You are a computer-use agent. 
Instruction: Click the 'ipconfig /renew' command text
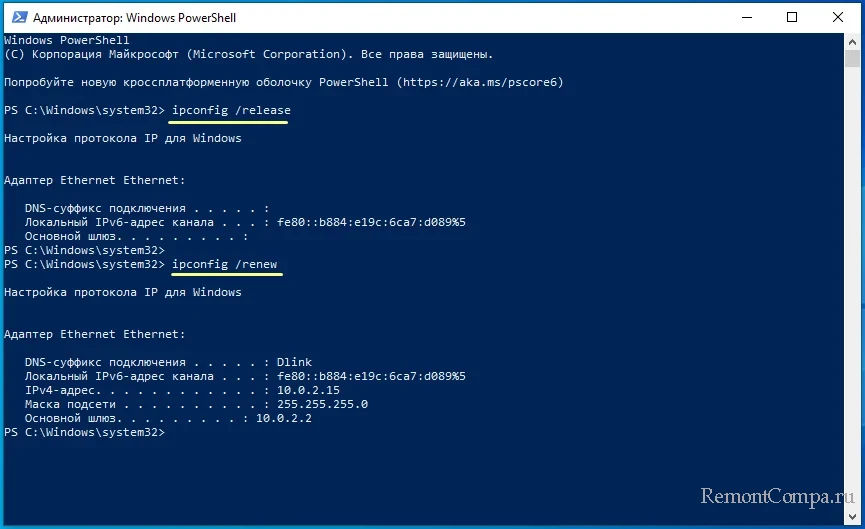click(224, 264)
